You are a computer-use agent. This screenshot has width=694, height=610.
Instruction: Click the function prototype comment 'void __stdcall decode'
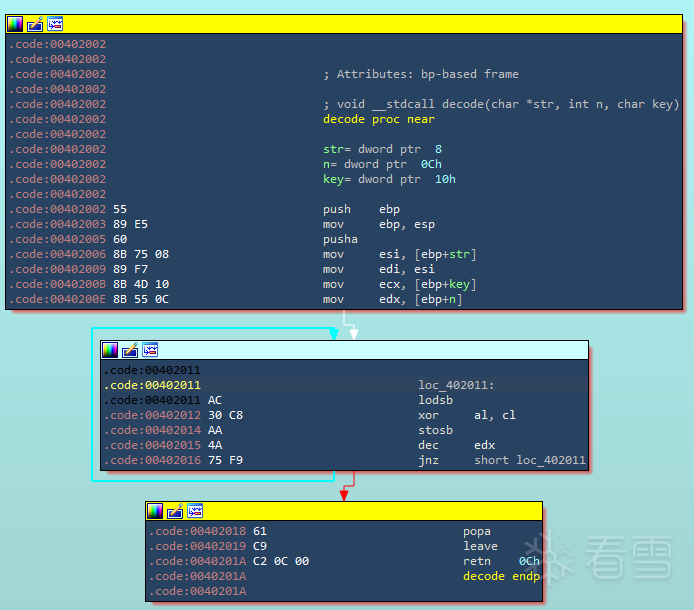coord(501,104)
